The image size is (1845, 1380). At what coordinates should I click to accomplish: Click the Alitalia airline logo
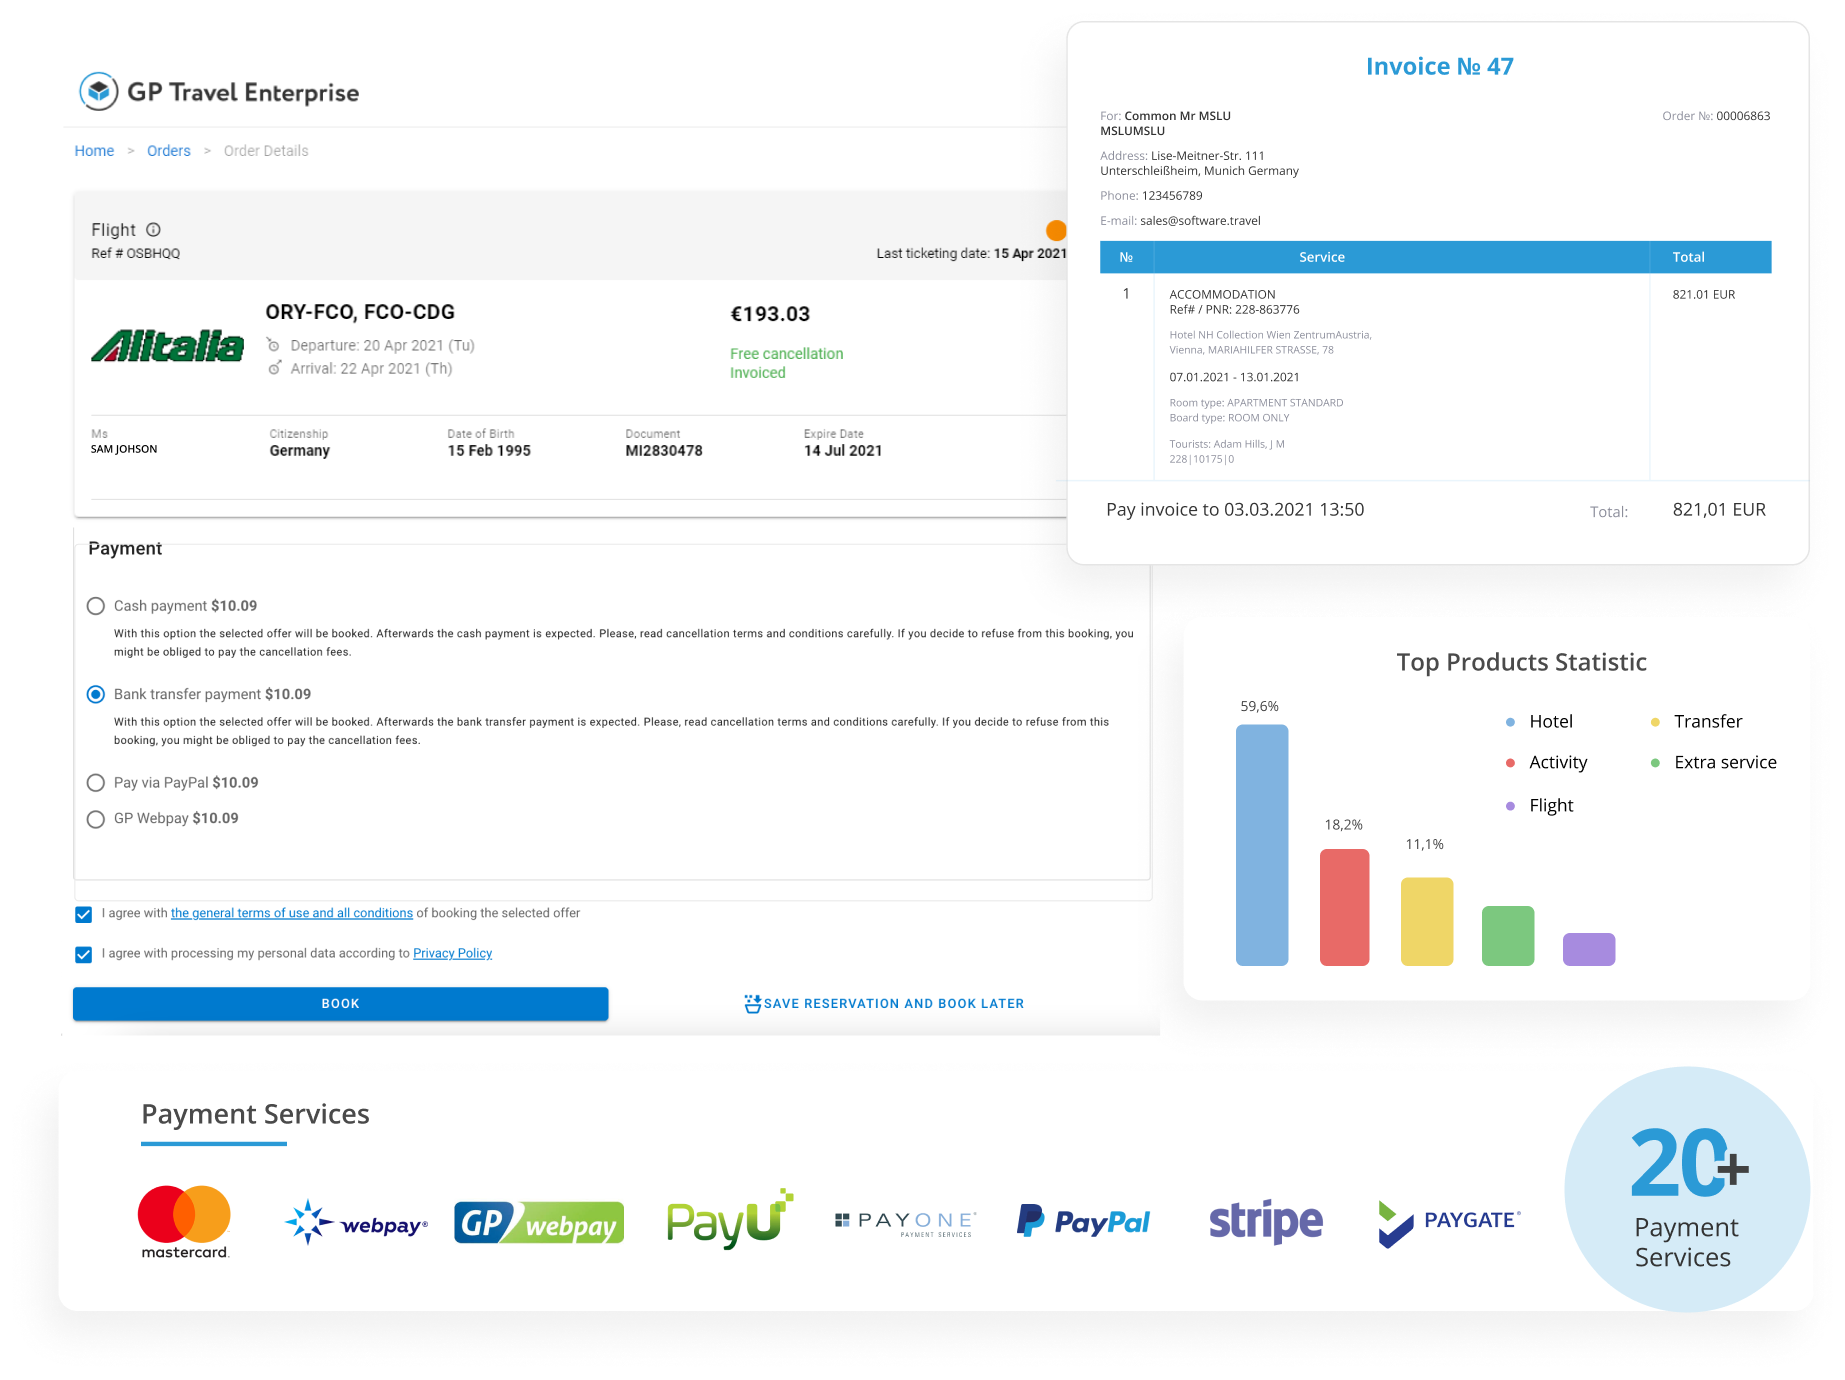tap(168, 347)
